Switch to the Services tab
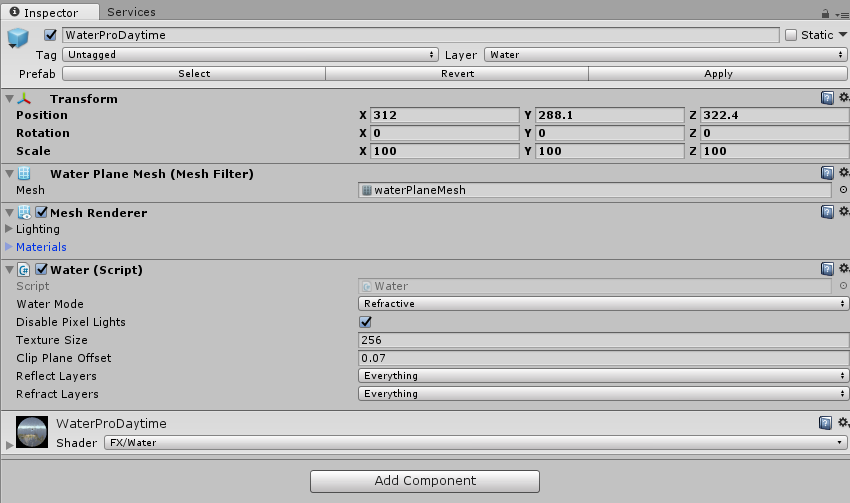This screenshot has height=503, width=850. pyautogui.click(x=131, y=12)
